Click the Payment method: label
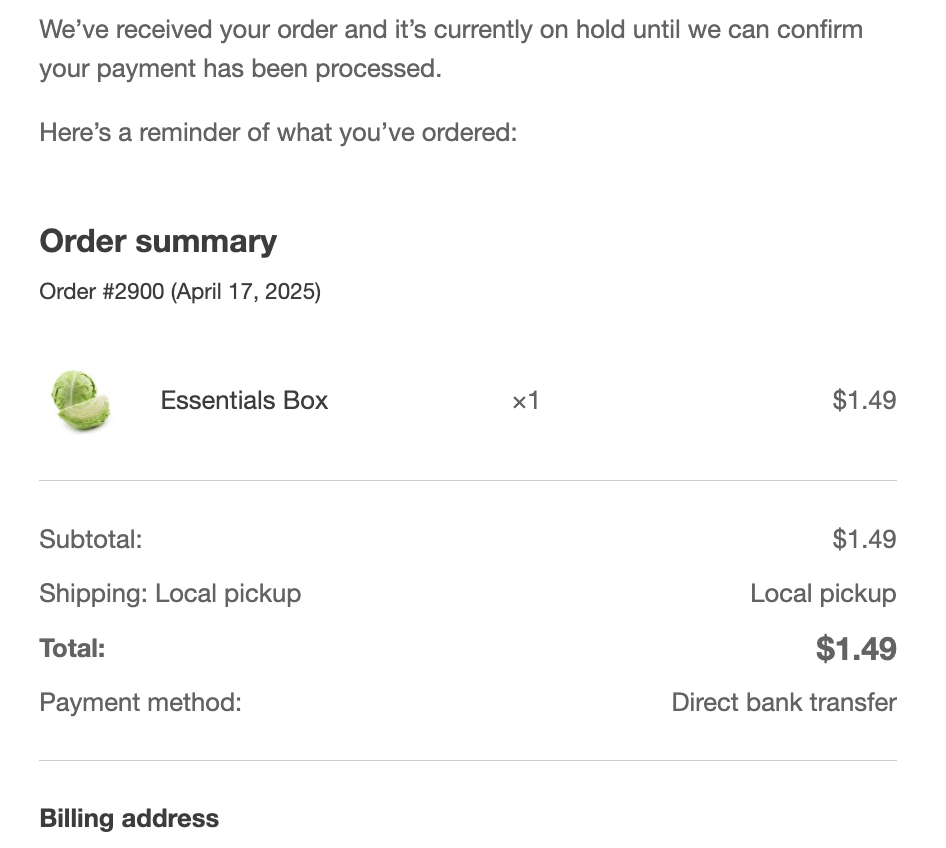 [x=141, y=703]
